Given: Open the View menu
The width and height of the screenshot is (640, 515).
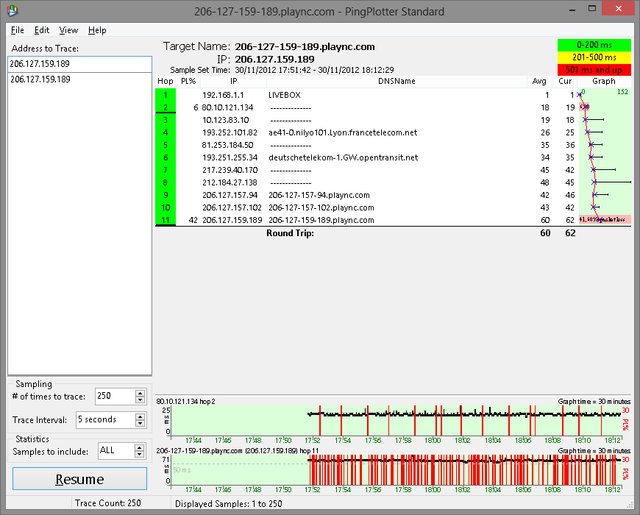Looking at the screenshot, I should pos(68,30).
